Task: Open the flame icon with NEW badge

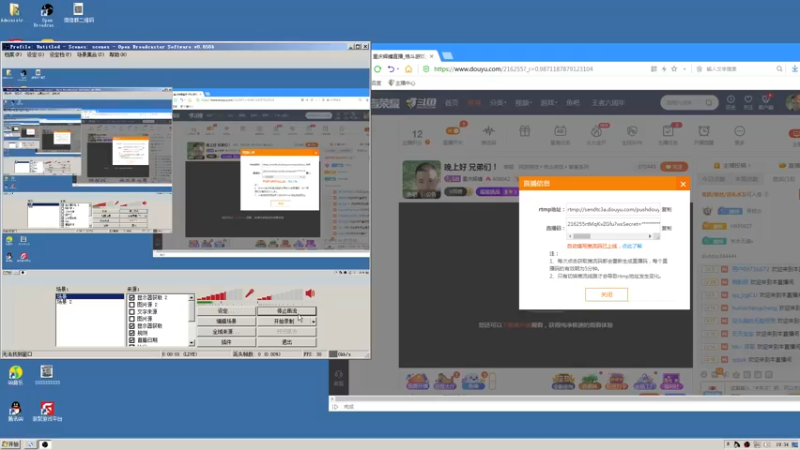Action: [596, 131]
